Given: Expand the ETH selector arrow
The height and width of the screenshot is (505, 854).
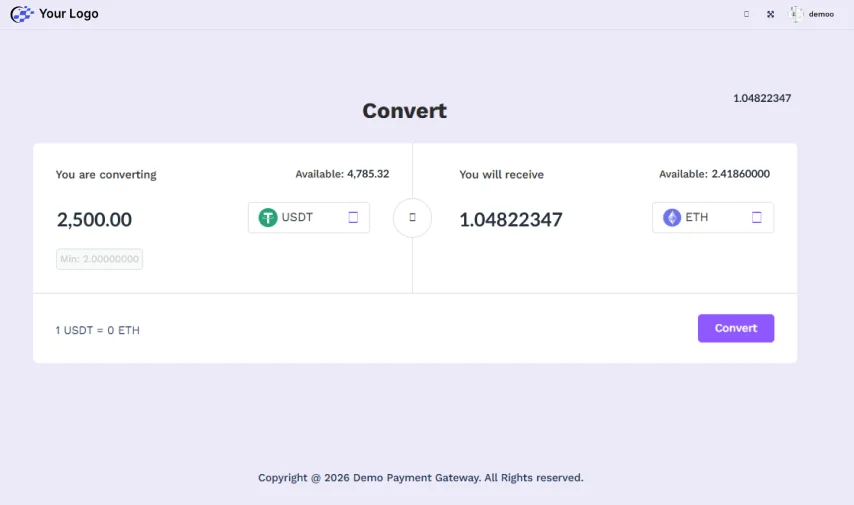Looking at the screenshot, I should [x=757, y=217].
